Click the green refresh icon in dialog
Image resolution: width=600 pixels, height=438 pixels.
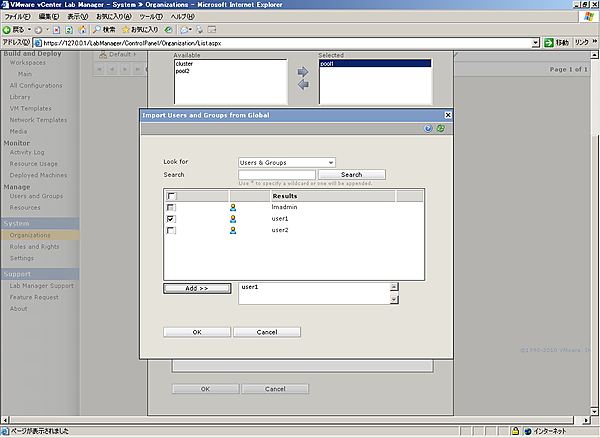(x=440, y=129)
